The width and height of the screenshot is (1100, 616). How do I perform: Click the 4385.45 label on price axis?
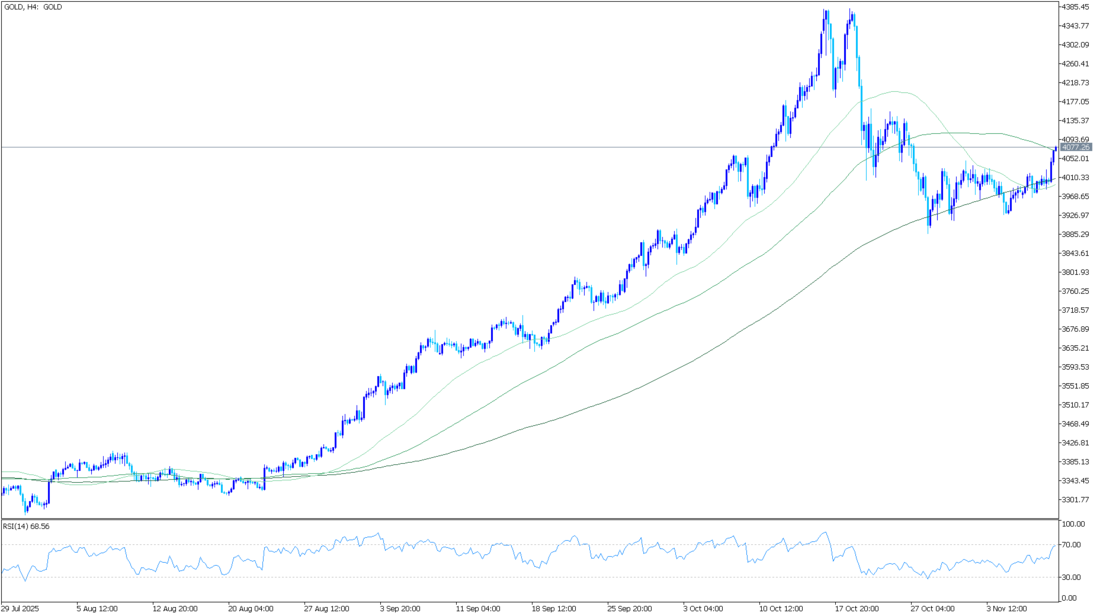pos(1076,6)
